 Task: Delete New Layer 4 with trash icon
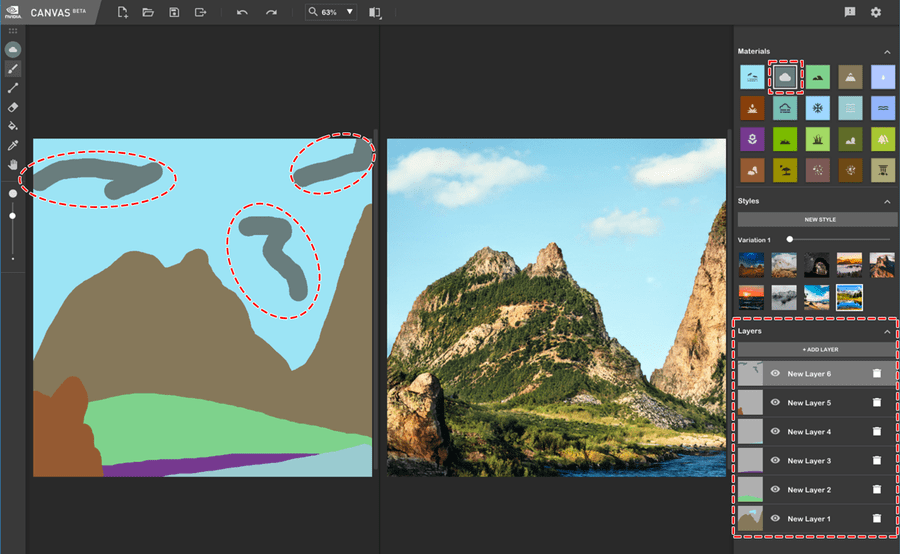(x=877, y=432)
